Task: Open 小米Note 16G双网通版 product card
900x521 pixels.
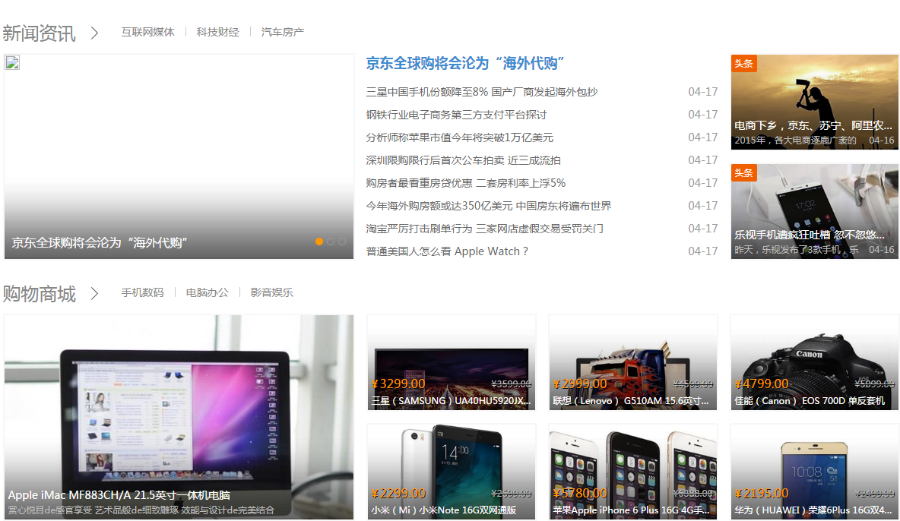Action: pos(451,472)
